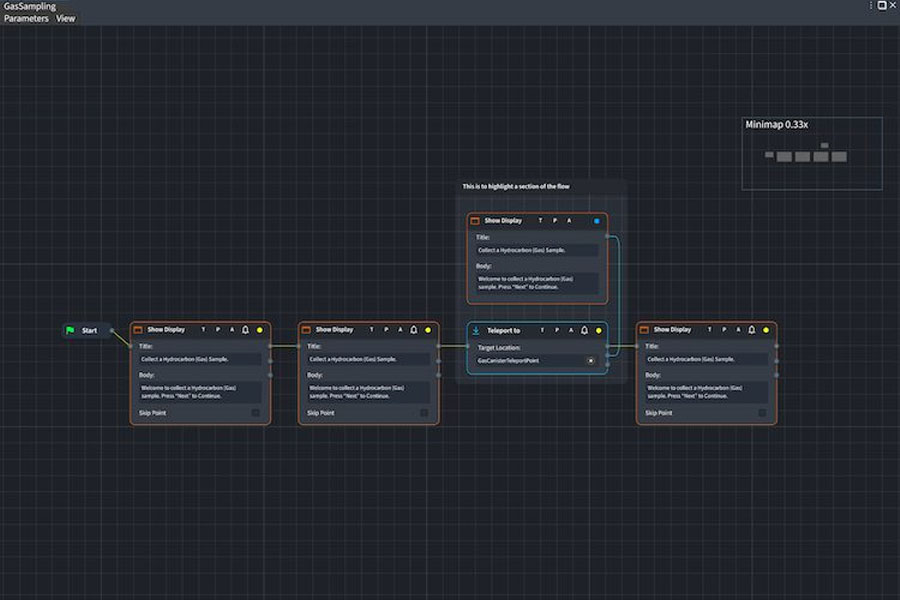Click the bell icon on the Show Display node left of Teleport to
Screen dimensions: 900x600
click(414, 330)
